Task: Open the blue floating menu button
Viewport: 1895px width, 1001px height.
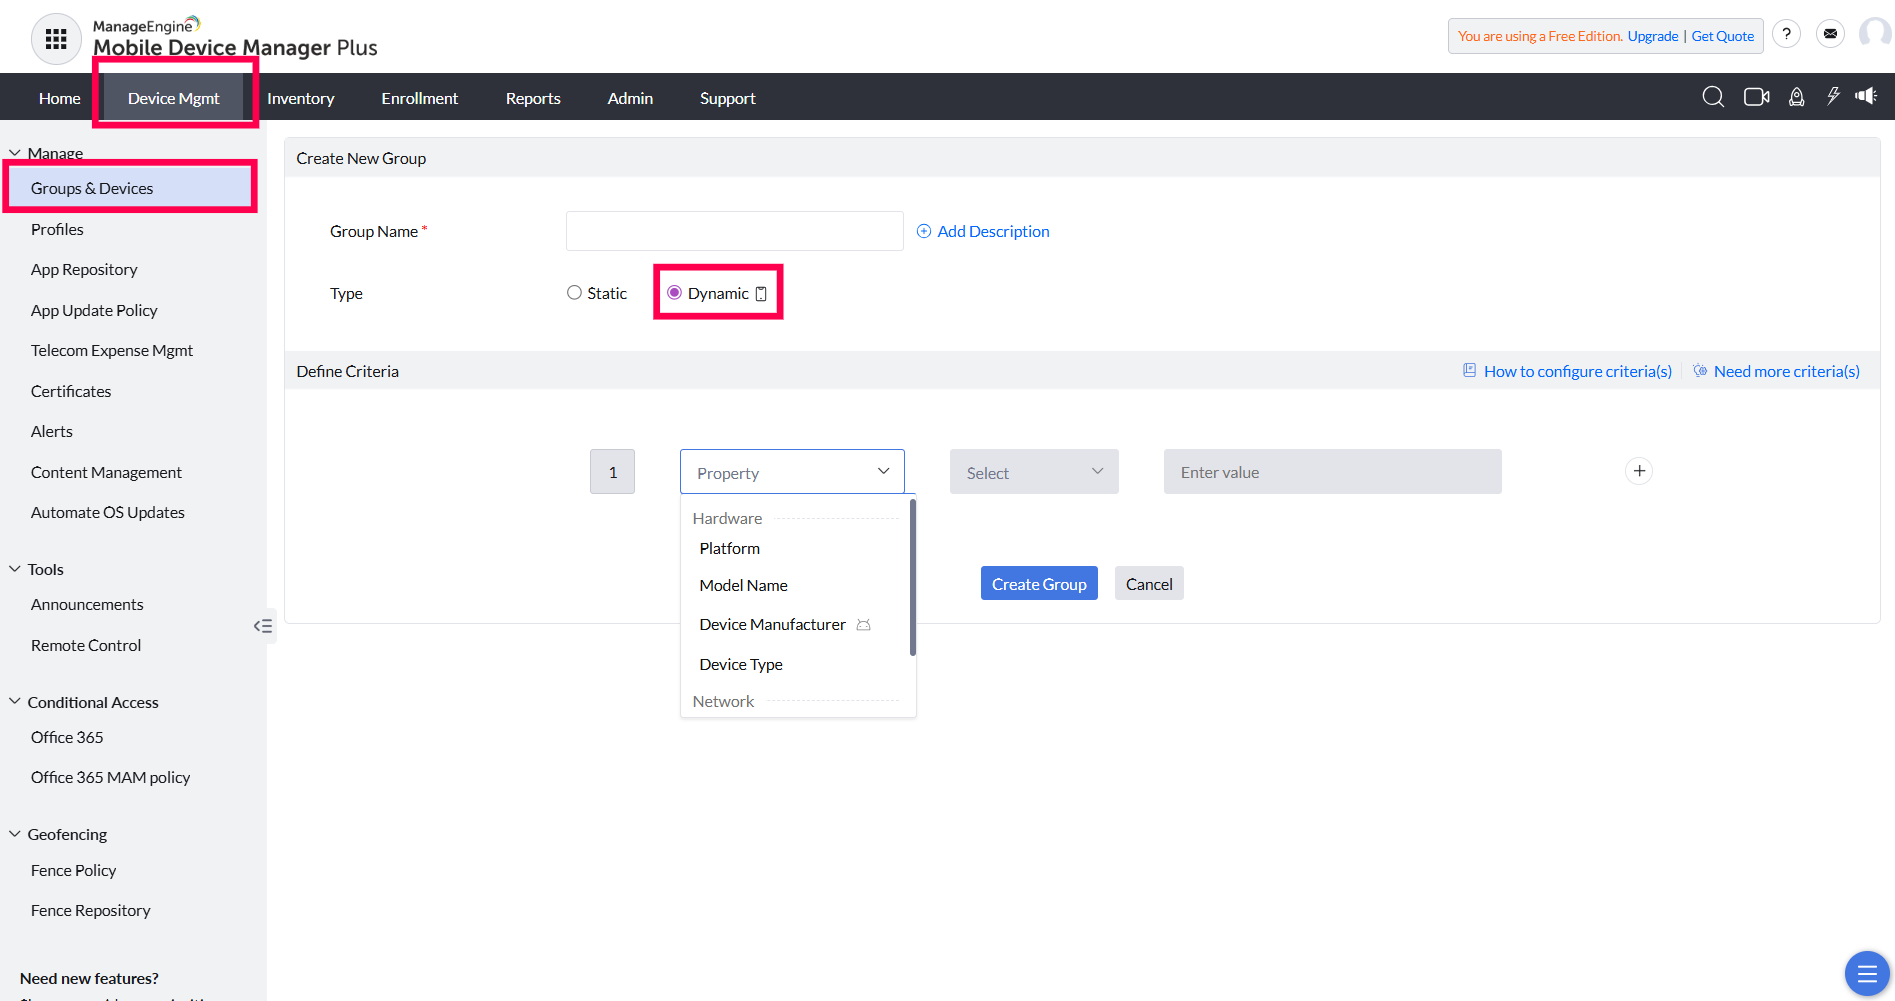Action: [1867, 973]
